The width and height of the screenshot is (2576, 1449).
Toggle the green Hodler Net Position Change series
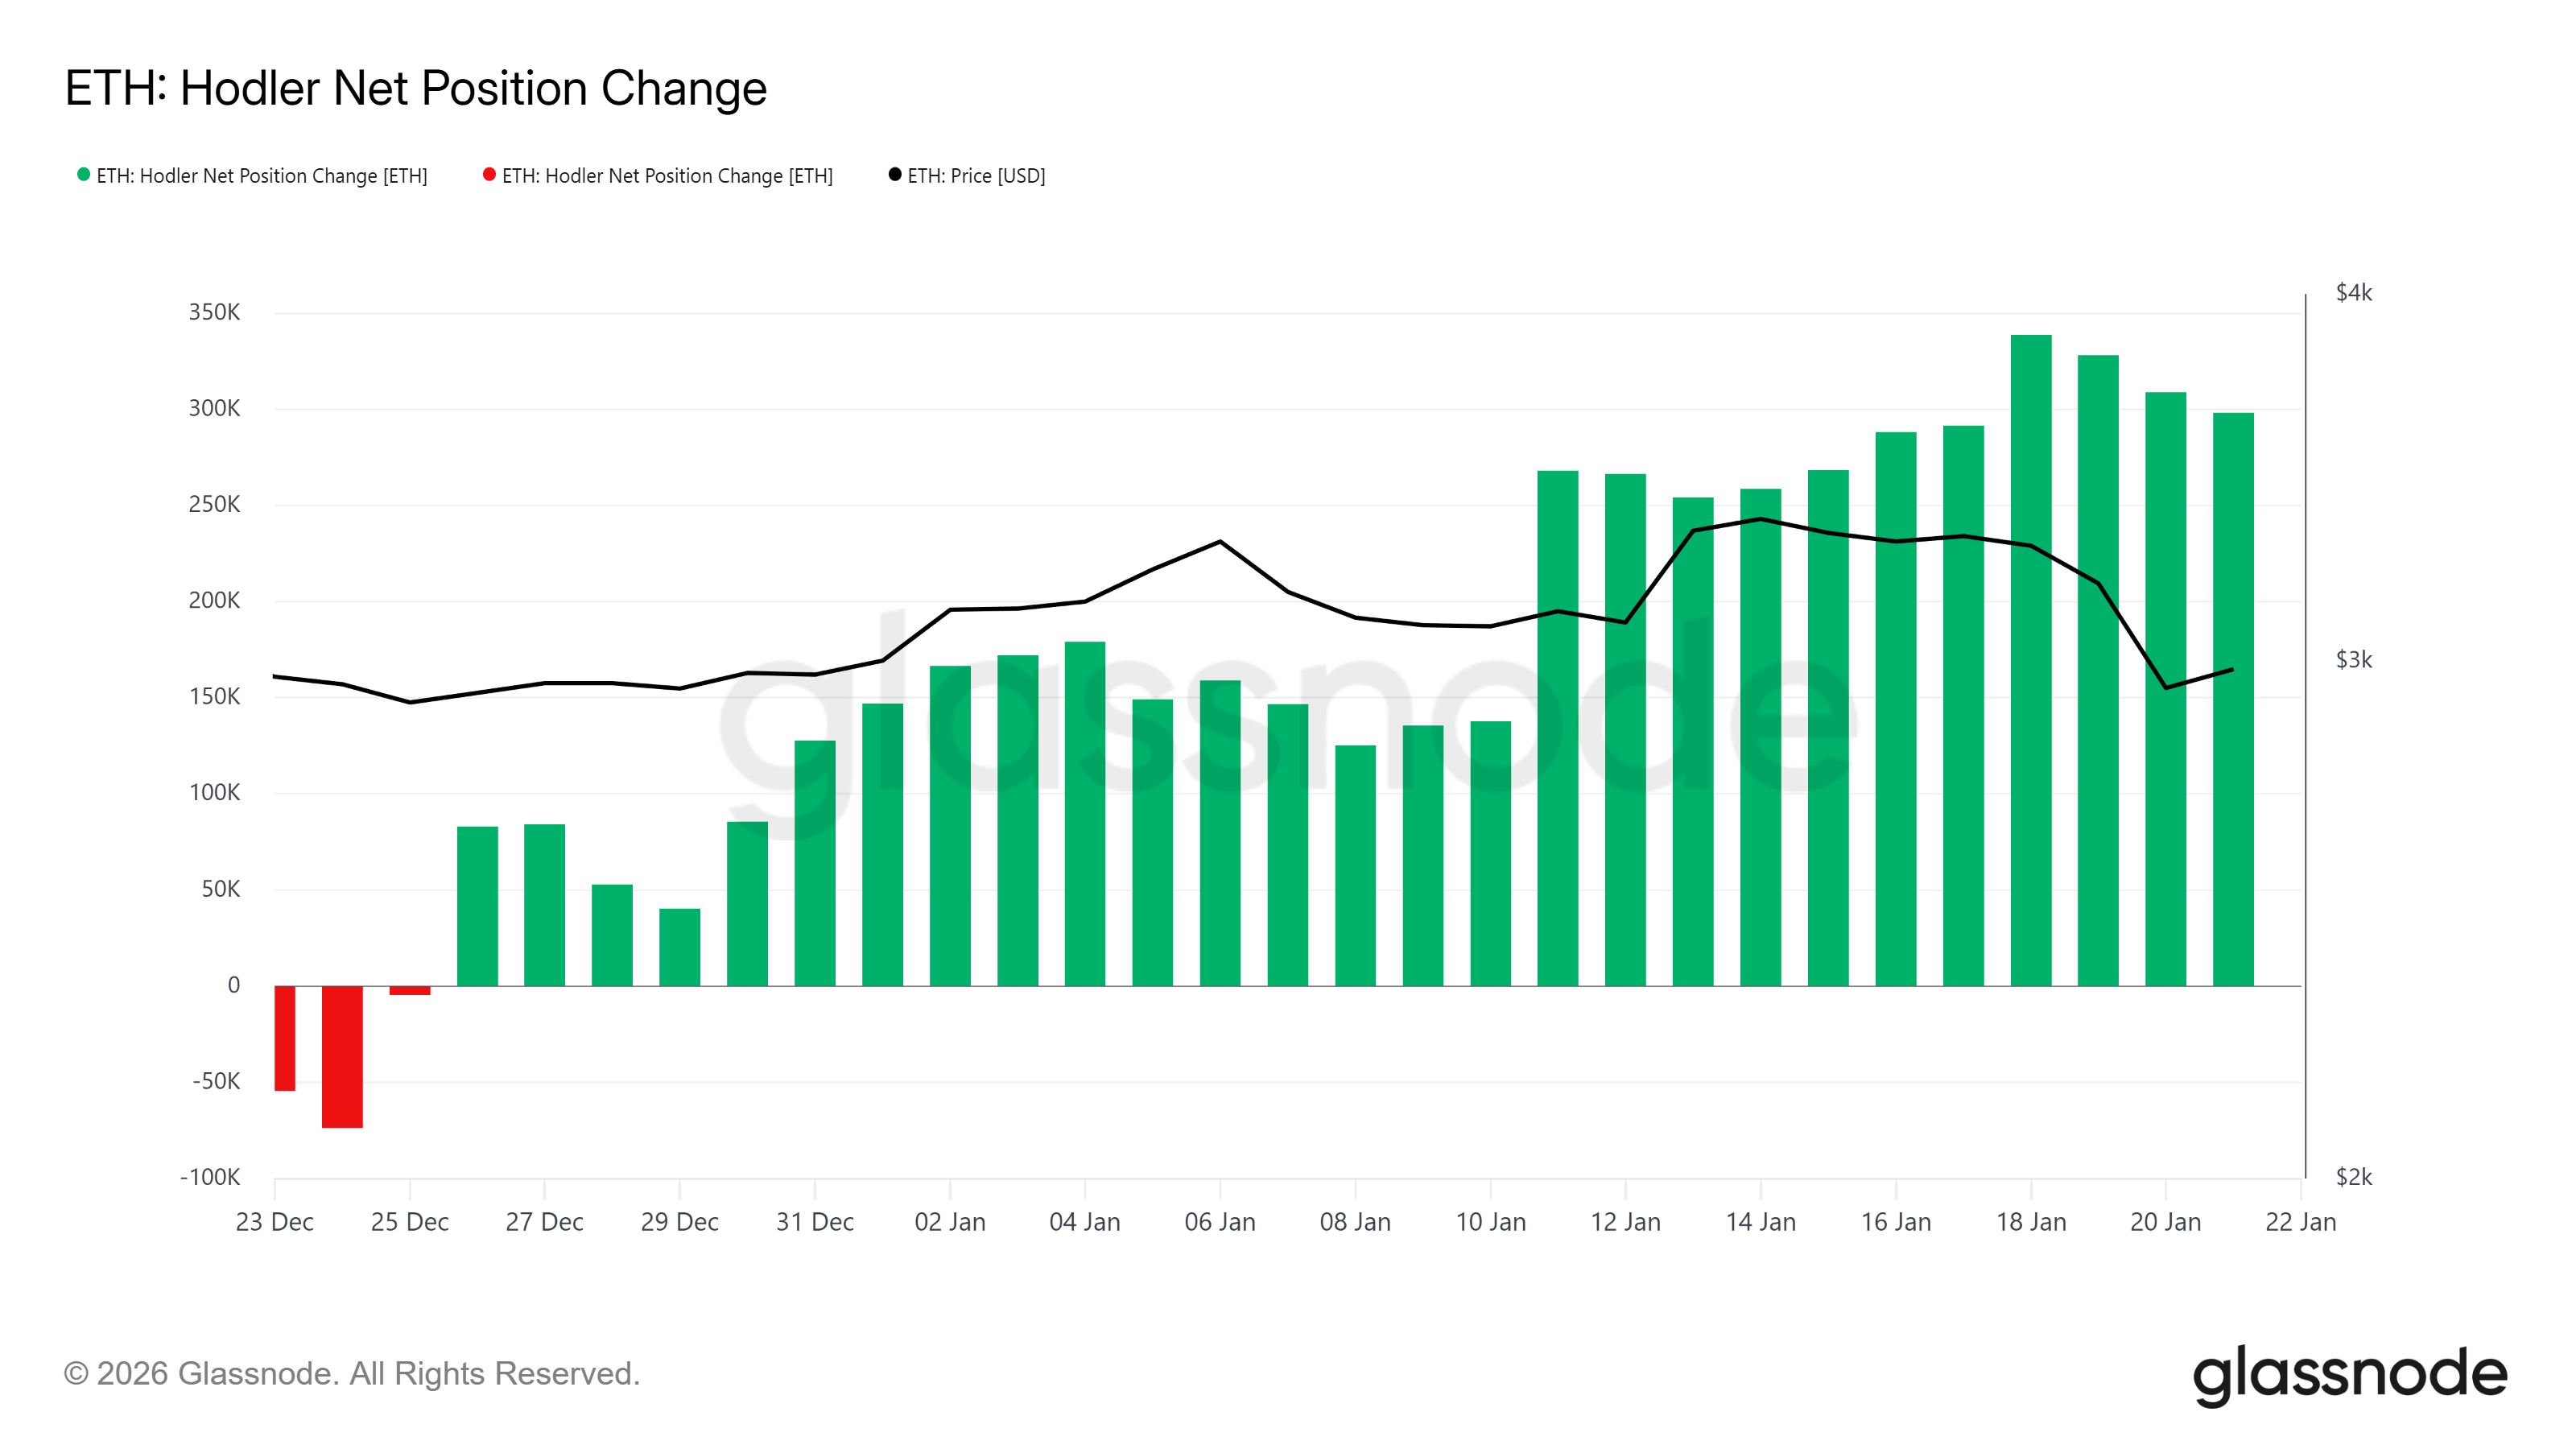(x=262, y=176)
